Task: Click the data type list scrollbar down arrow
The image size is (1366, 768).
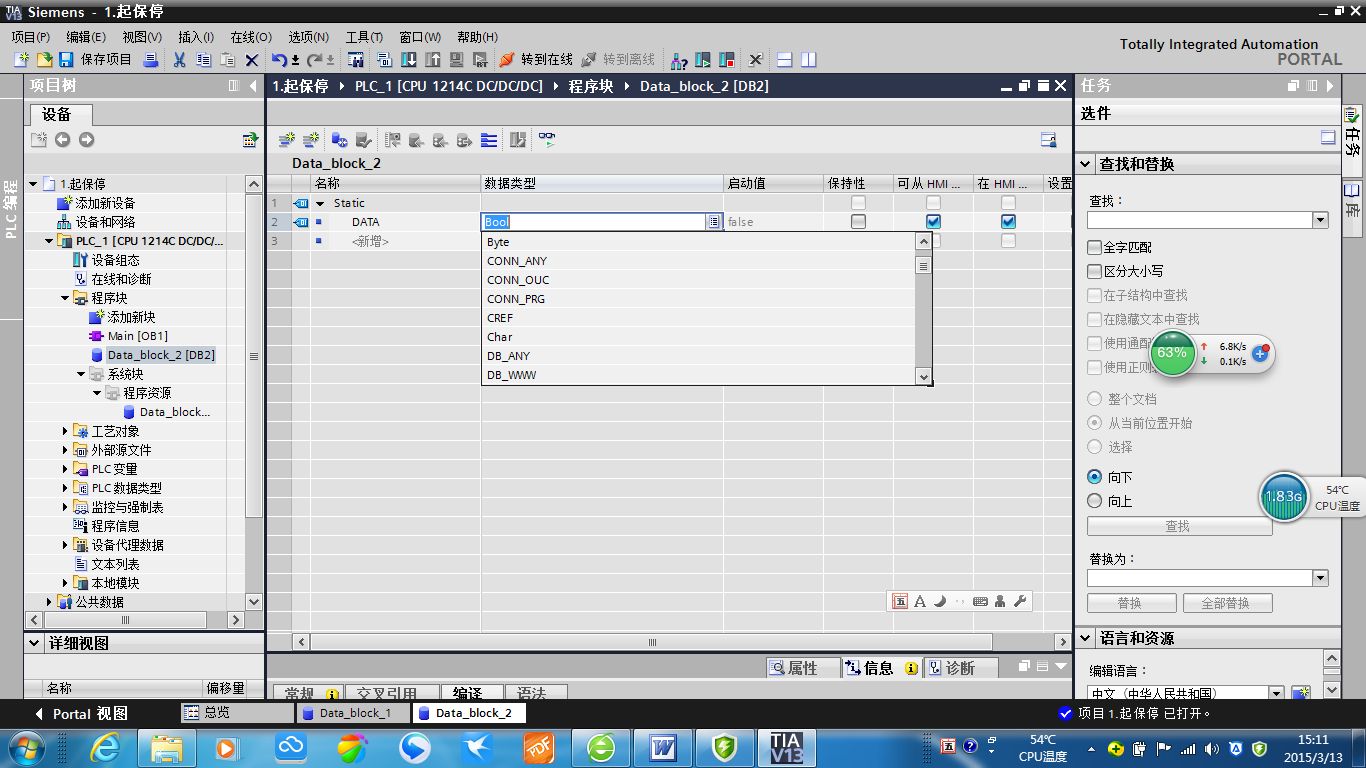Action: click(924, 377)
